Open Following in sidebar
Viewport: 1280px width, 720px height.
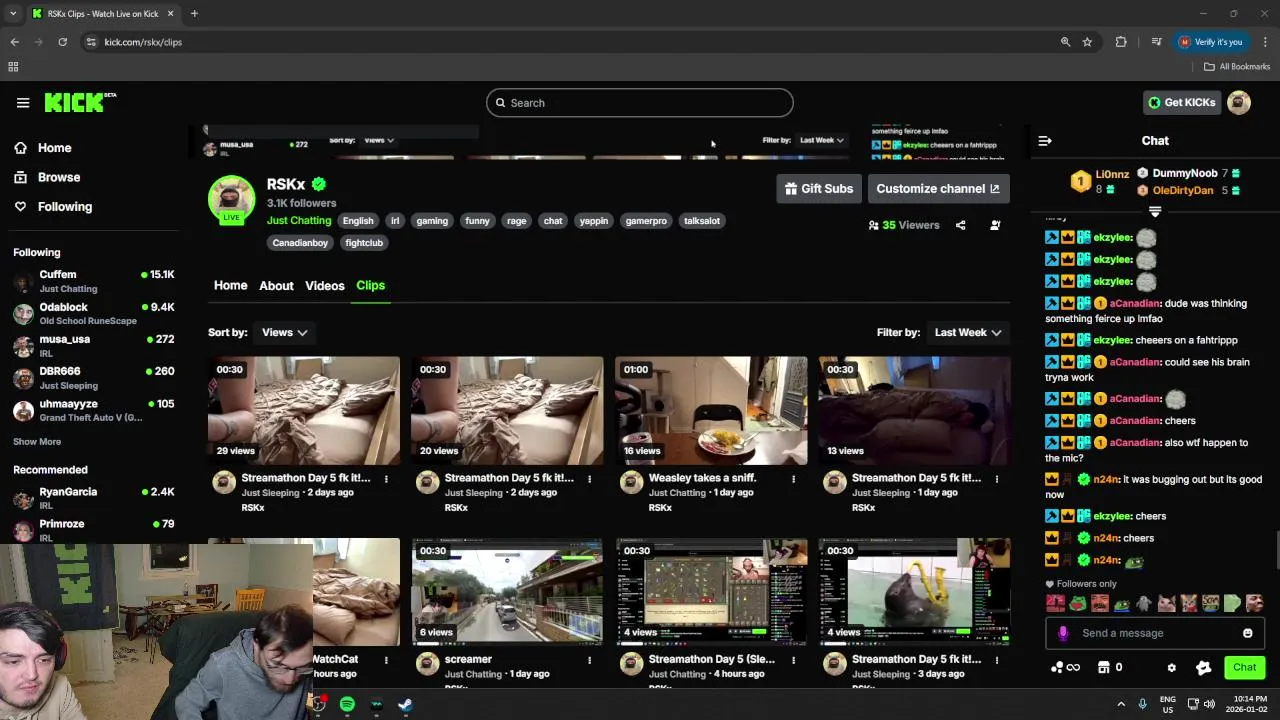[64, 207]
